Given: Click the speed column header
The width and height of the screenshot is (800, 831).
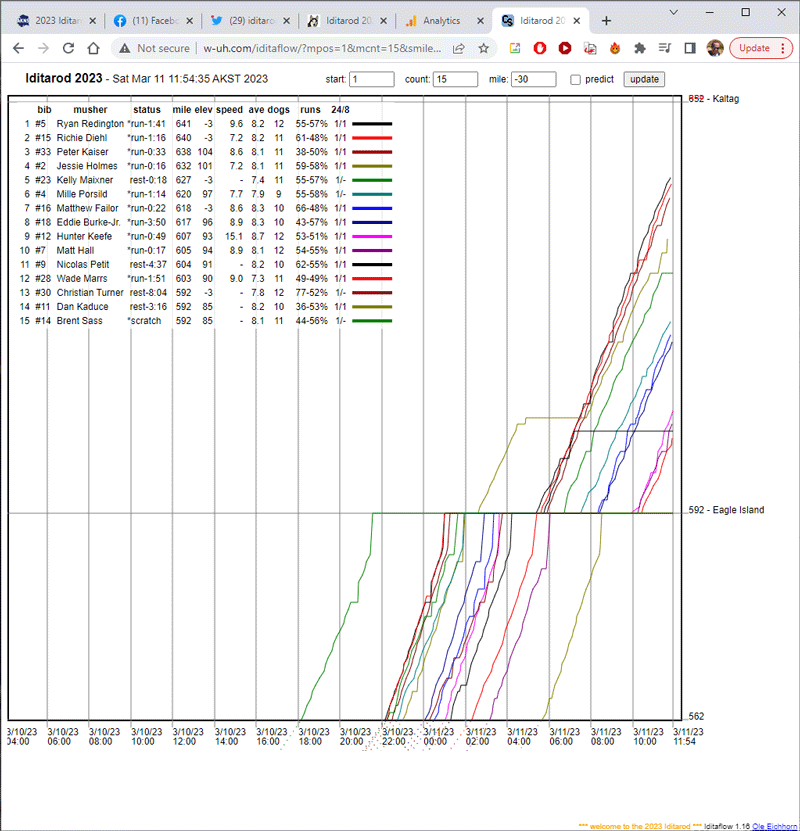Looking at the screenshot, I should 229,110.
